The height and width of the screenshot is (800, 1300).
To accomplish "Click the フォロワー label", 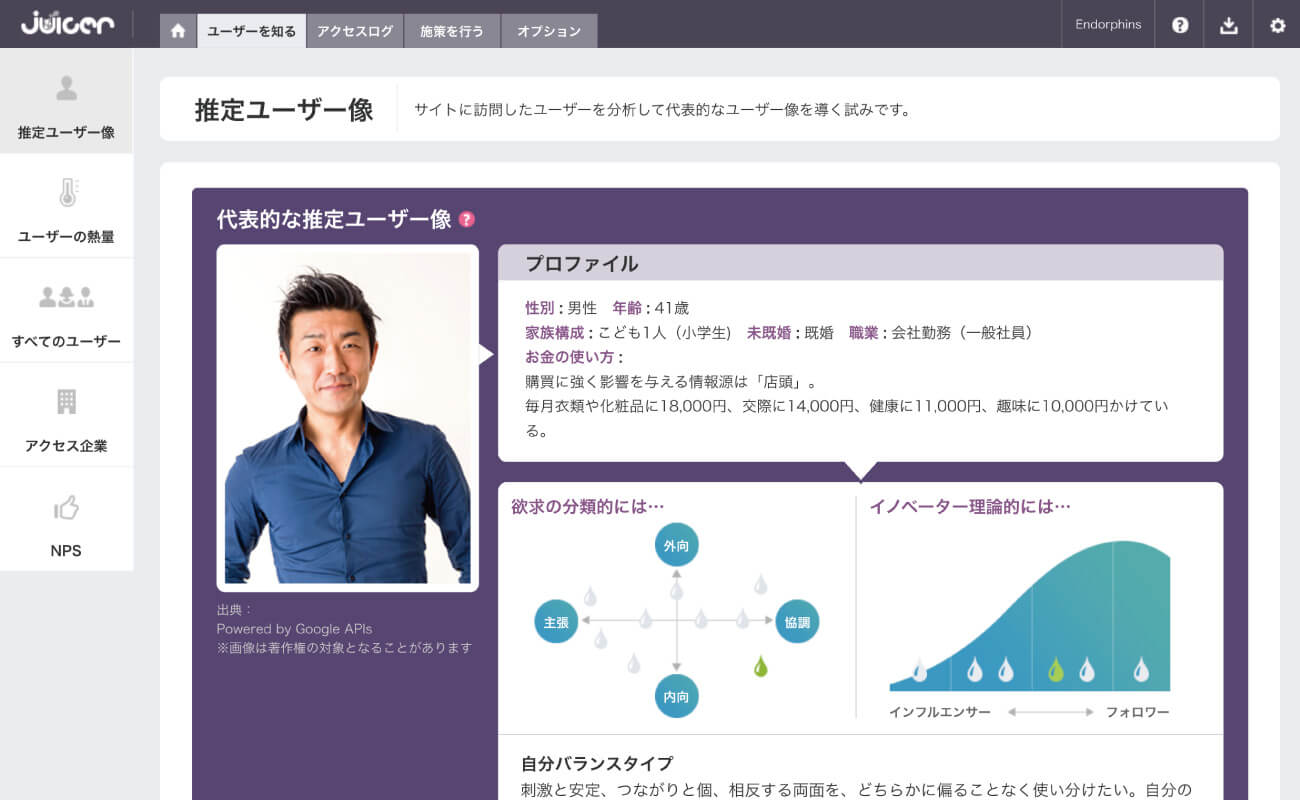I will click(x=1137, y=712).
